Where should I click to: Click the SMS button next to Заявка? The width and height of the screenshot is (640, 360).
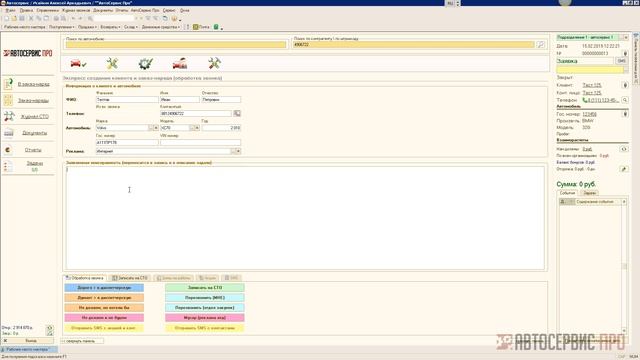point(622,61)
